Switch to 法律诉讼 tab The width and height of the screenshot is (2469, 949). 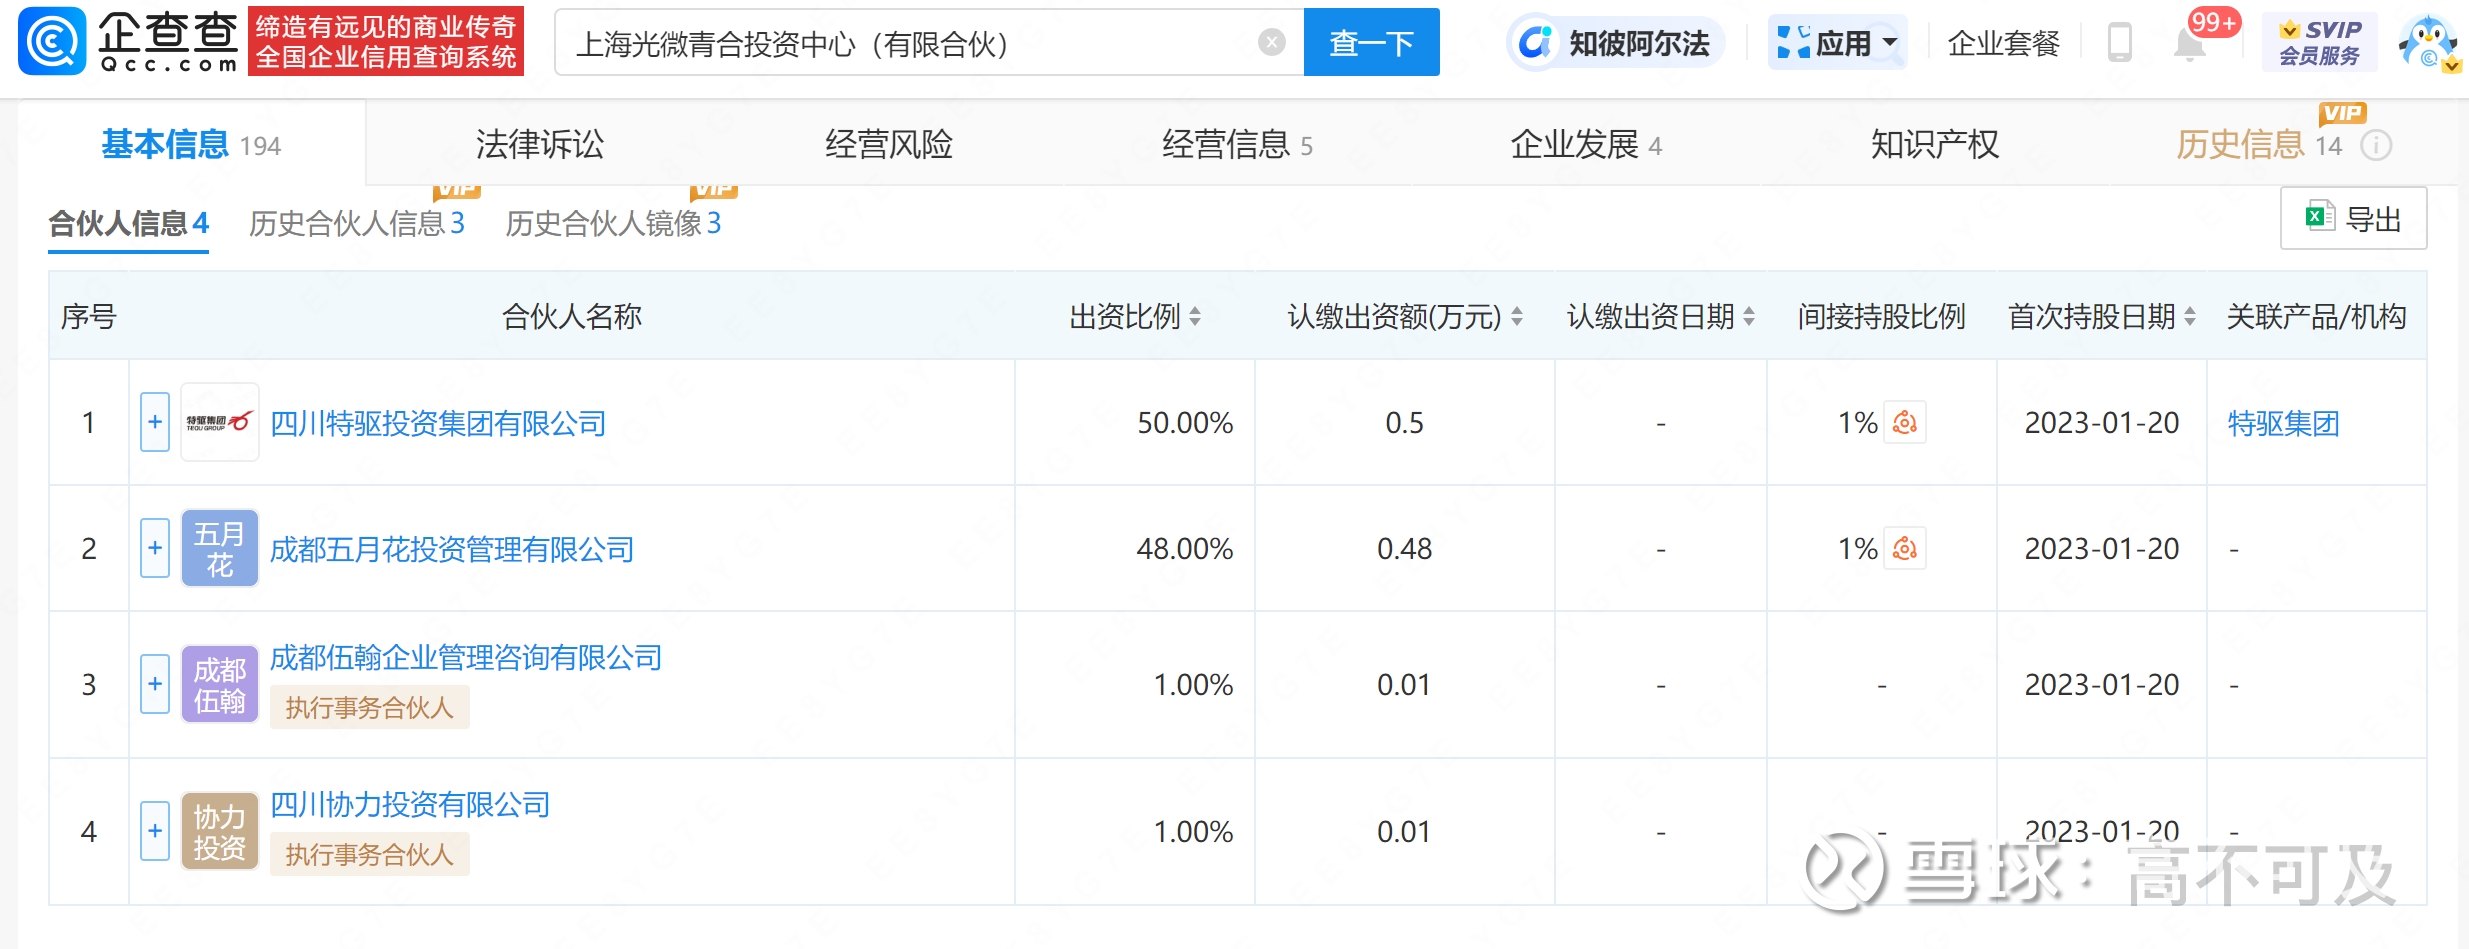(x=540, y=145)
